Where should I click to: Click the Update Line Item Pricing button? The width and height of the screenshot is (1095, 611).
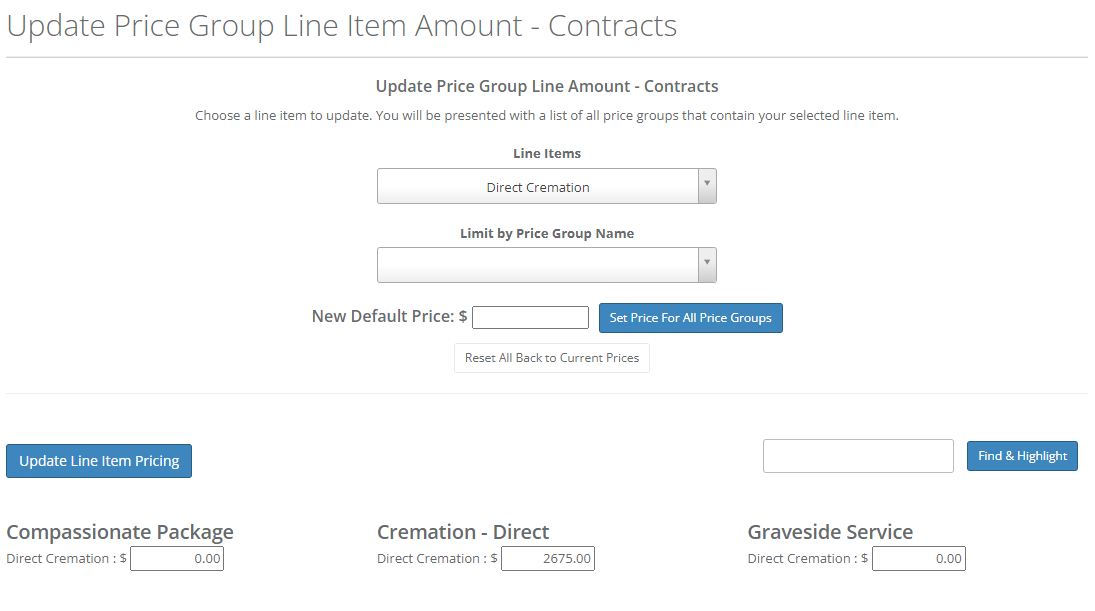pyautogui.click(x=99, y=461)
